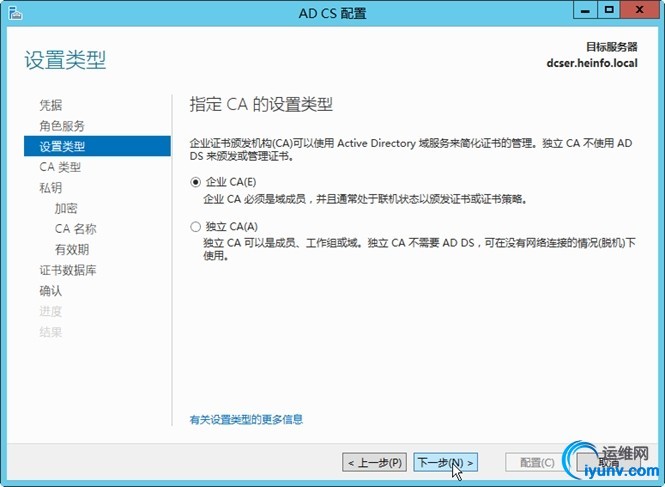665x487 pixels.
Task: Click the 指定 CA 的设置类型 heading
Action: [x=261, y=104]
